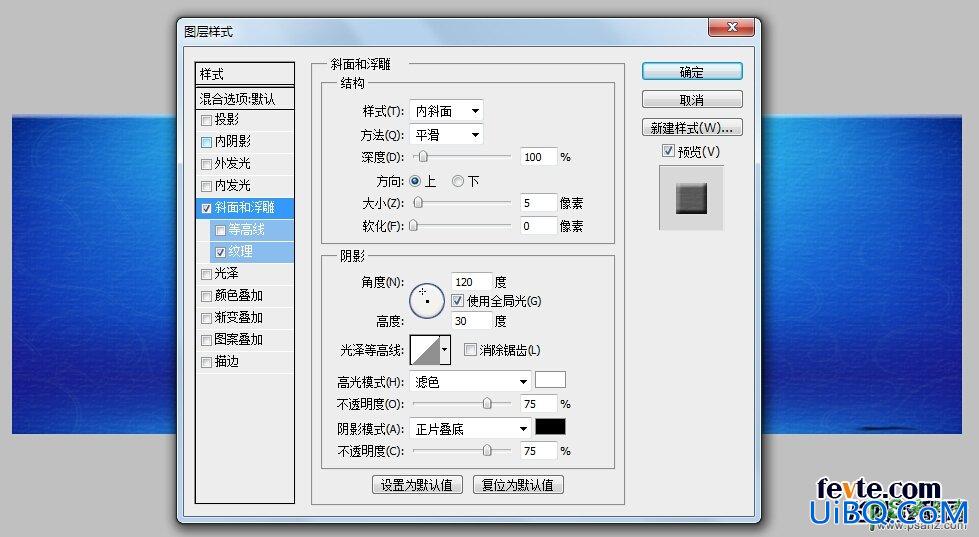The width and height of the screenshot is (979, 537).
Task: Click the 角度 field showing 120
Action: coord(471,282)
